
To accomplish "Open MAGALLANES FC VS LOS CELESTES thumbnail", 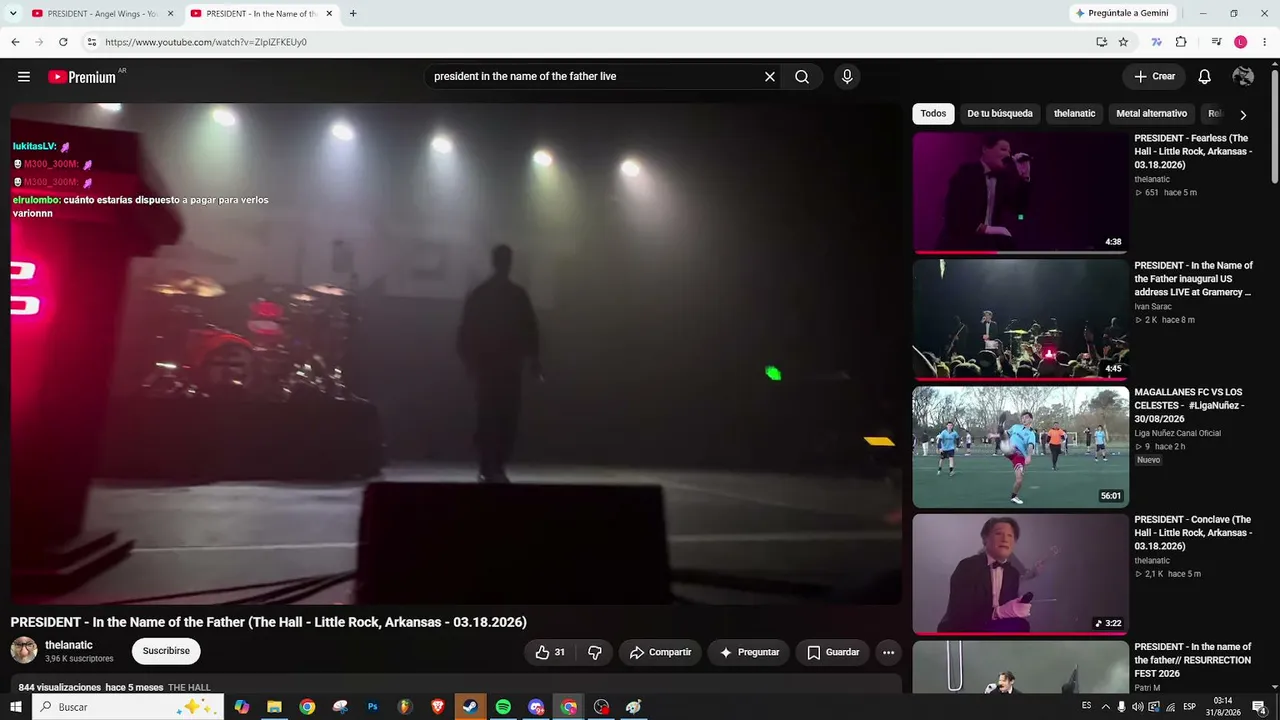I will (x=1020, y=447).
